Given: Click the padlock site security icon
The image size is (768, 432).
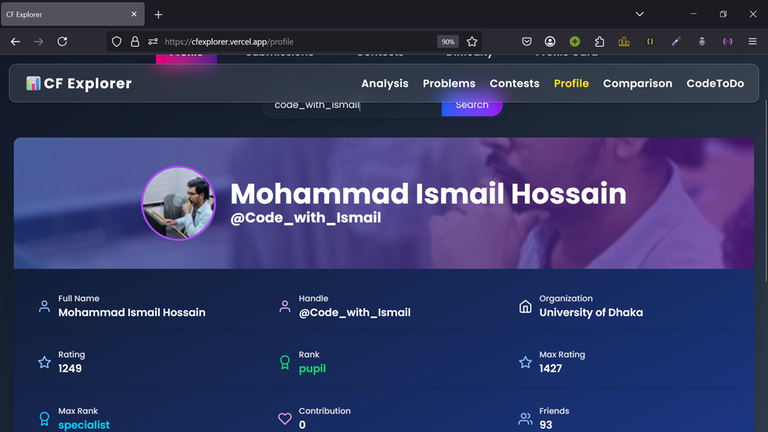Looking at the screenshot, I should 135,42.
